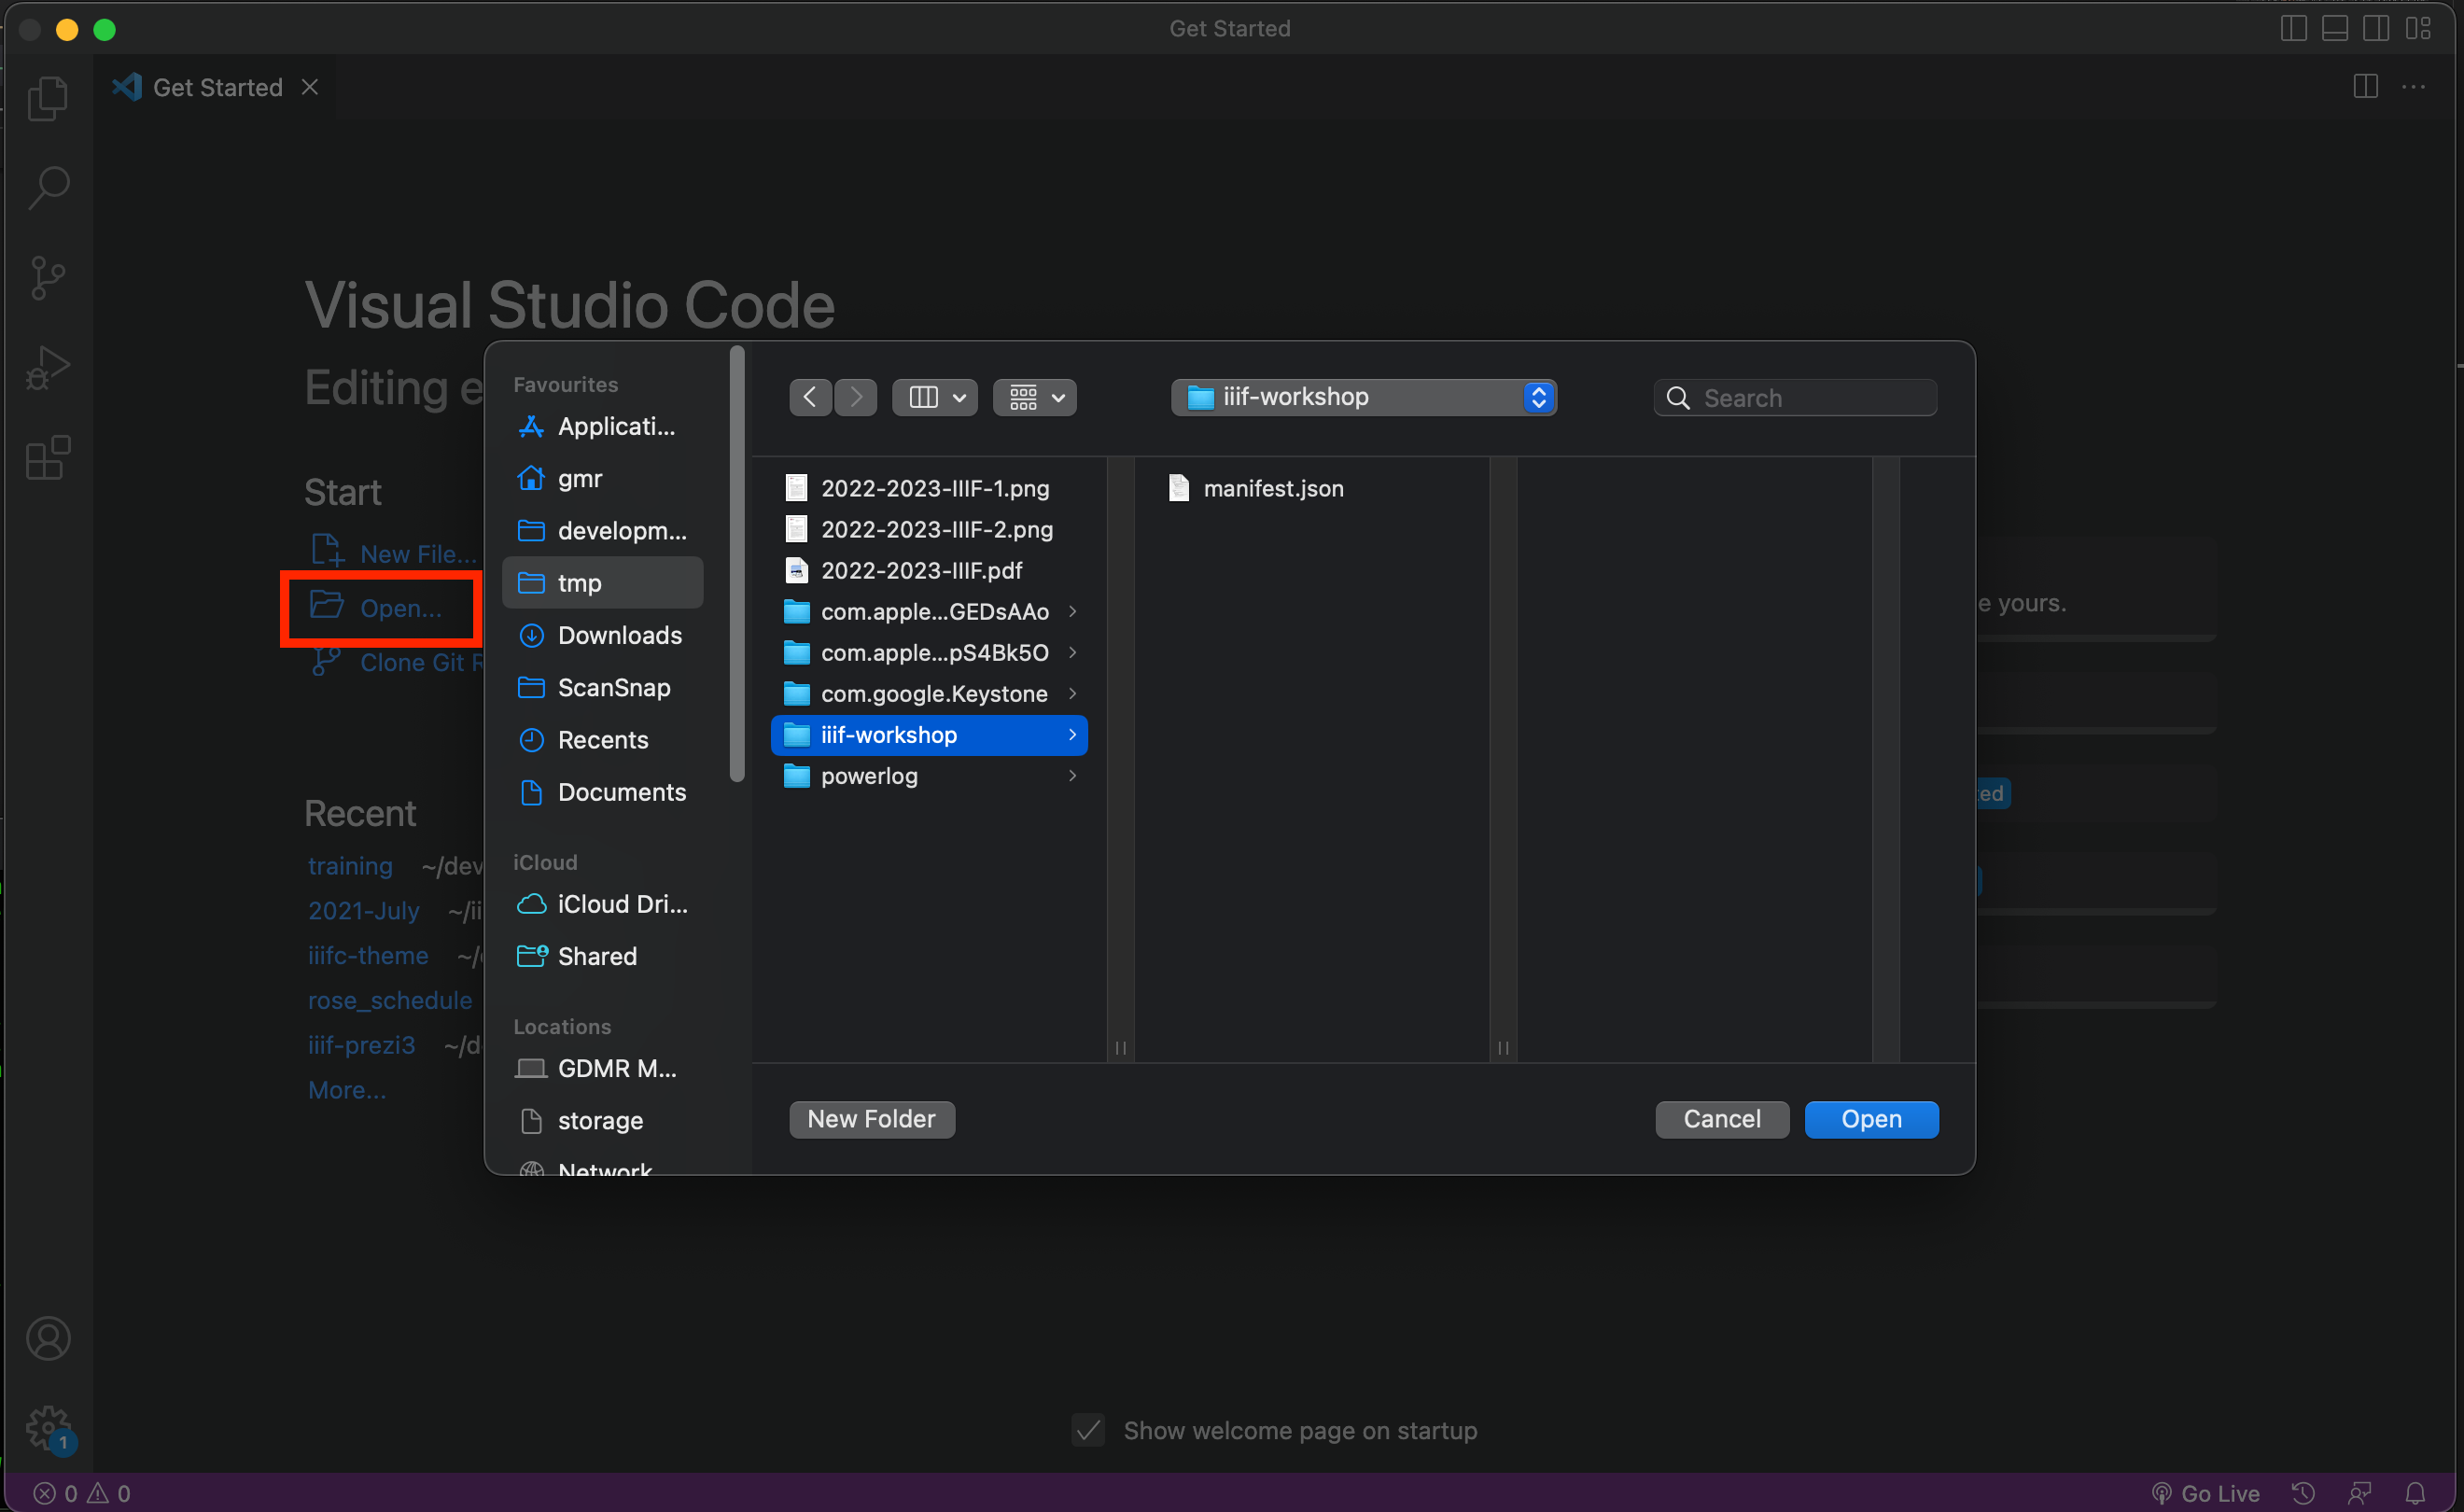Select file 2022-2023-IIIF.pdf
Viewport: 2464px width, 1512px height.
[x=929, y=570]
